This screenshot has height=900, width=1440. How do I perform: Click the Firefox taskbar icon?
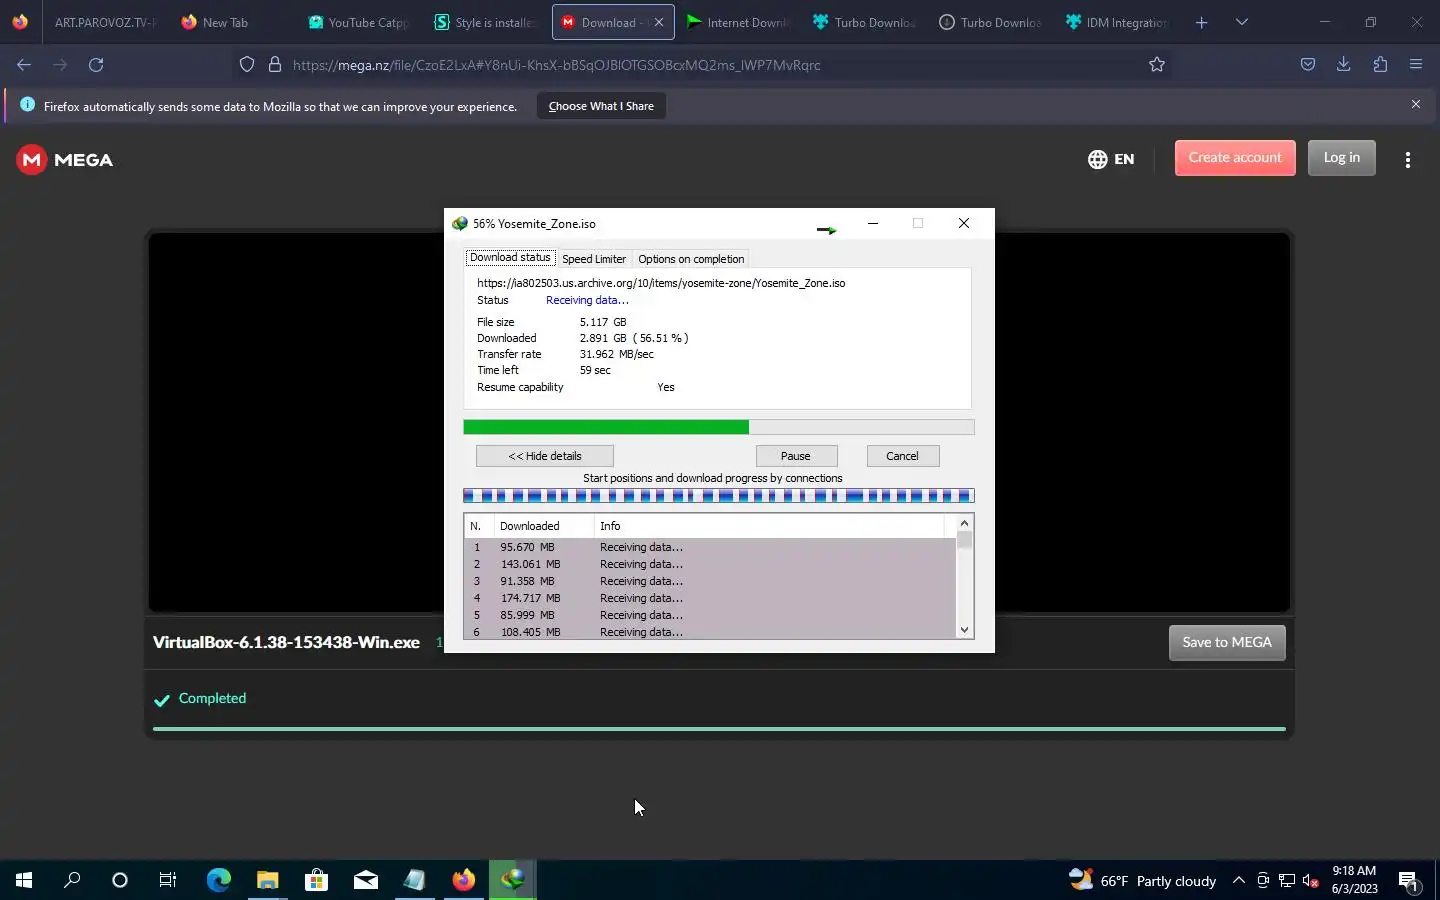[x=463, y=880]
